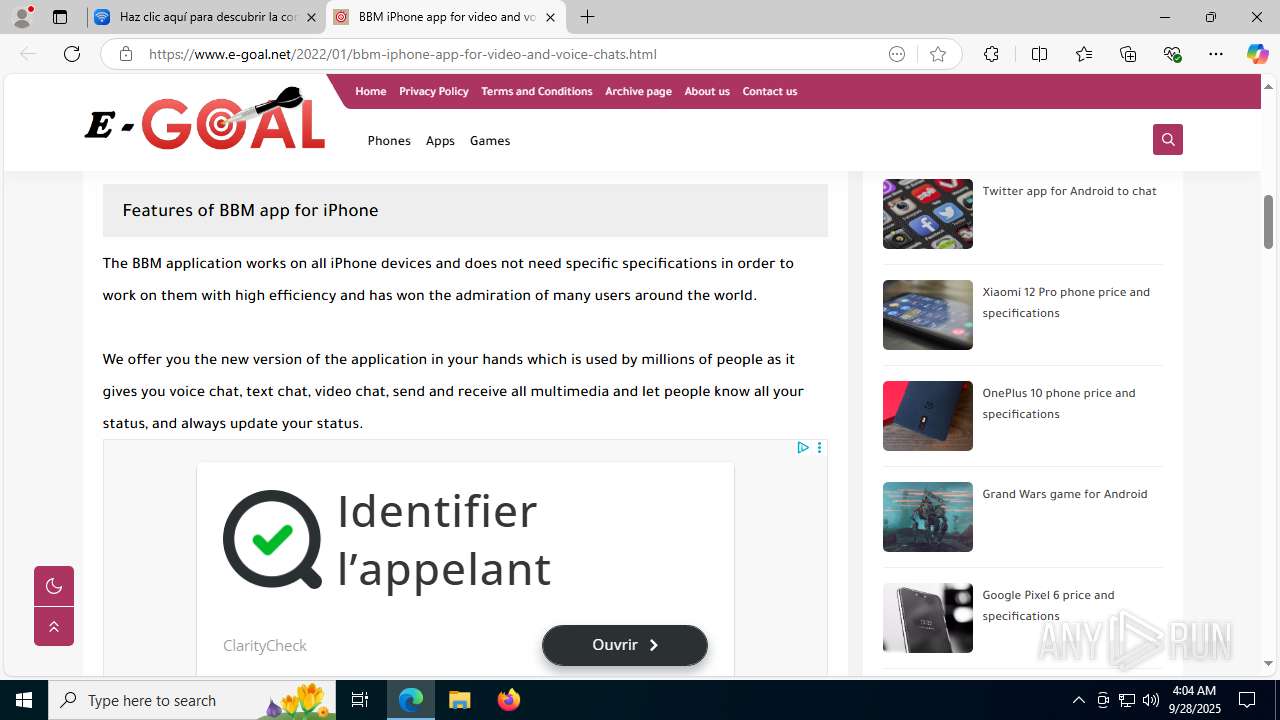
Task: Click the page vertical scrollbar thumb
Action: pos(1268,222)
